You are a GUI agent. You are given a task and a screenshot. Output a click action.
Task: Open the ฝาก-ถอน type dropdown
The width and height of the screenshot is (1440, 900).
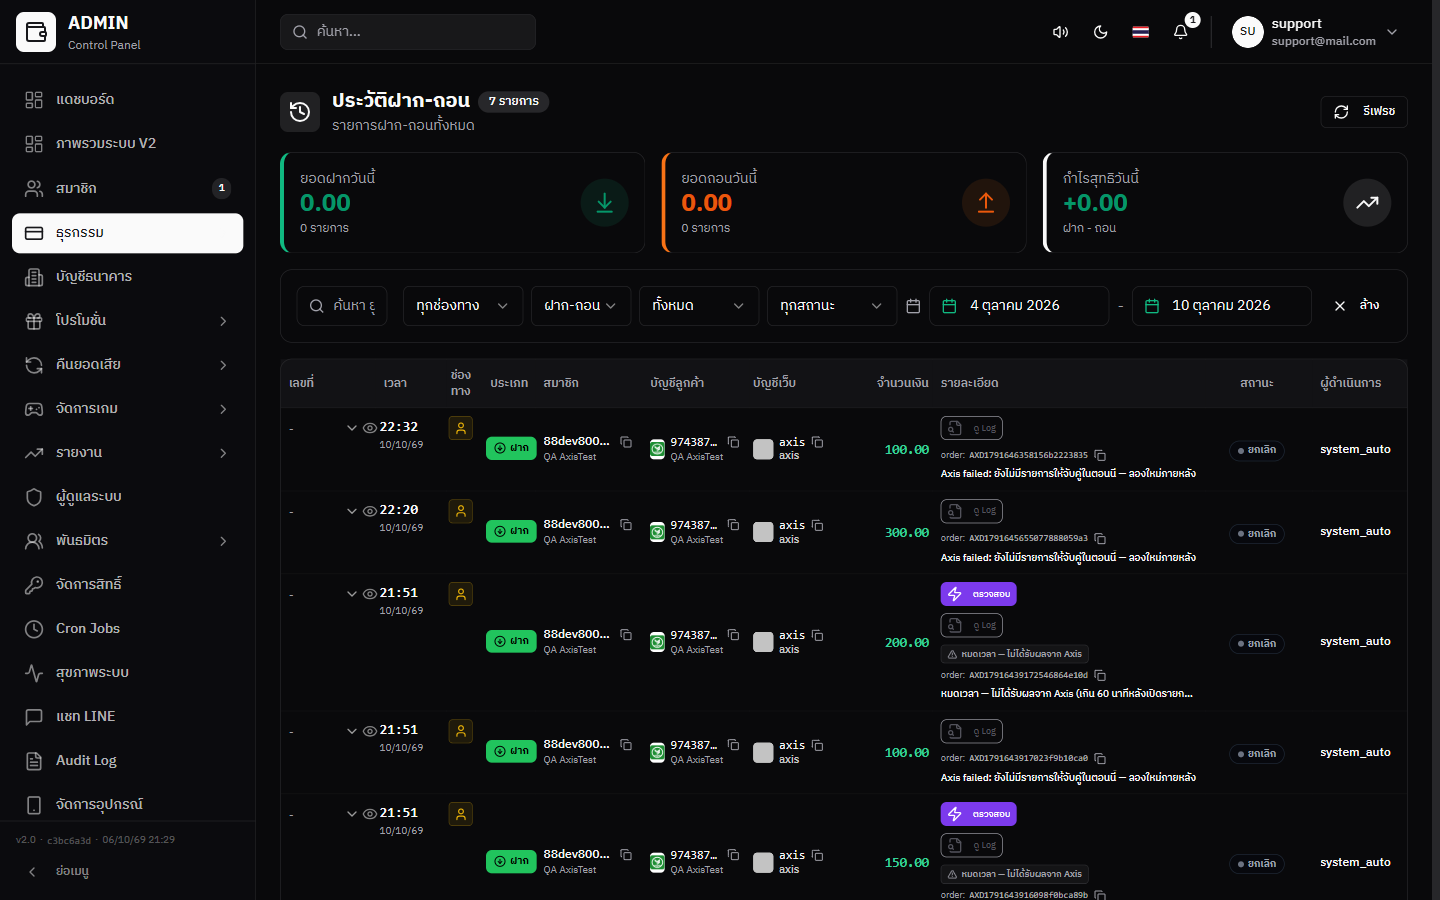point(581,306)
